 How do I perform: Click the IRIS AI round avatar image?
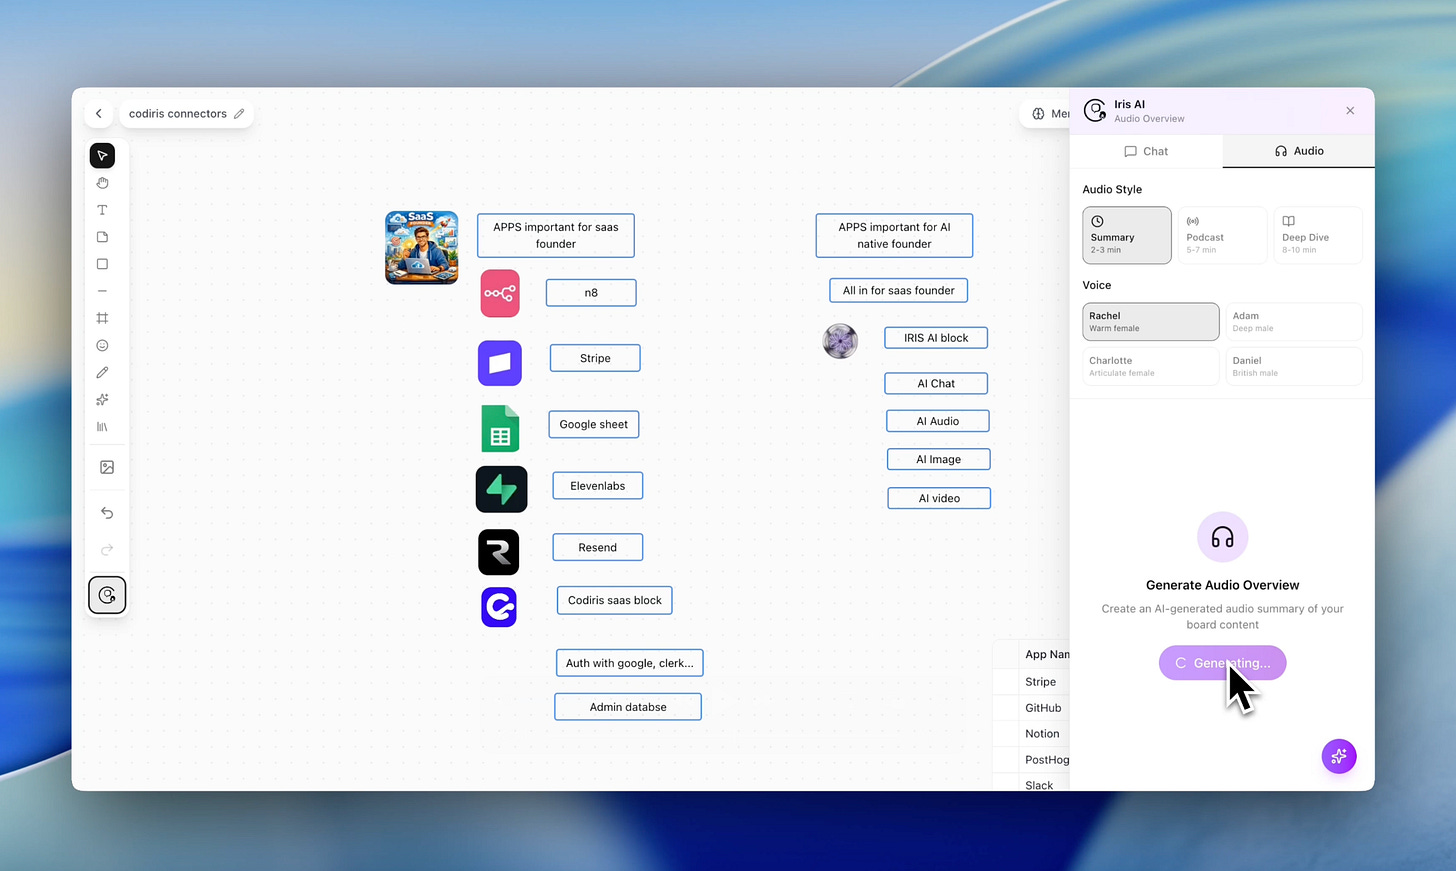[x=840, y=341]
